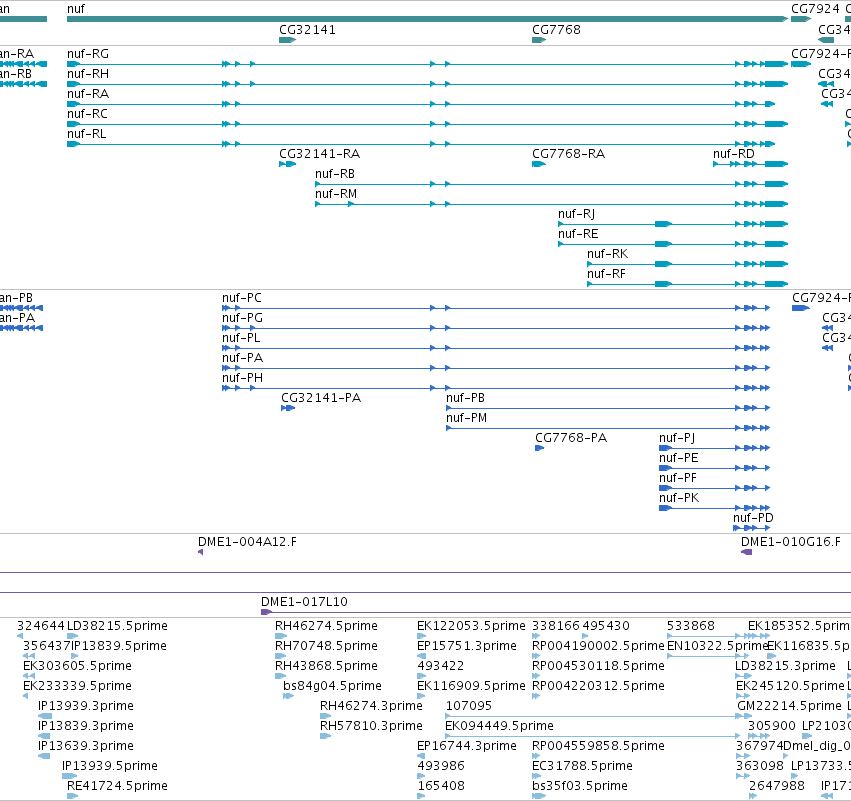Select the nuf-RK transcript label
Screen dimensions: 851x801
pyautogui.click(x=607, y=255)
